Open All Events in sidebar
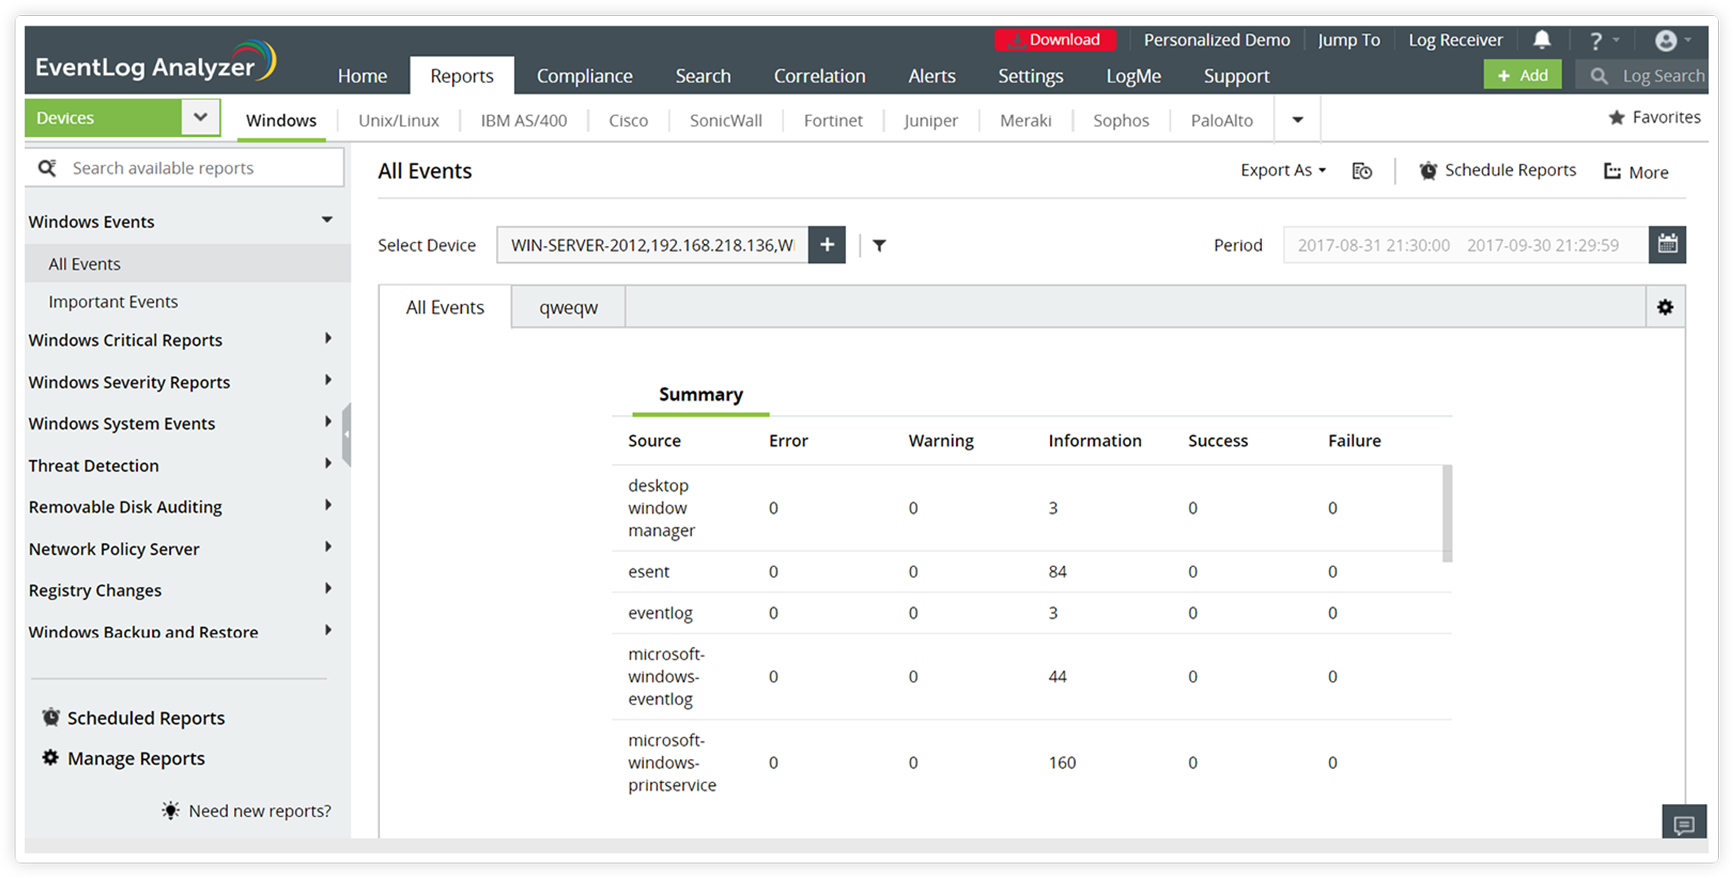 [x=188, y=264]
